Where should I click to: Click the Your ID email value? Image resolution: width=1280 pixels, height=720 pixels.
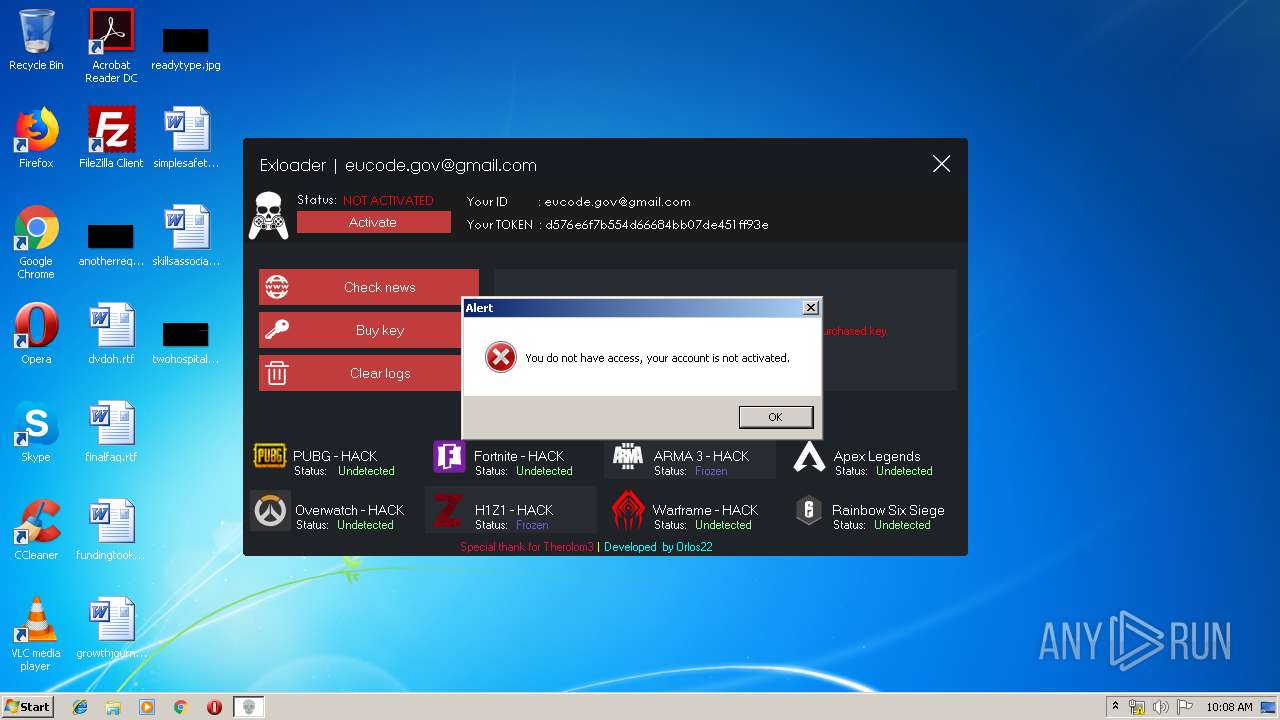click(617, 202)
